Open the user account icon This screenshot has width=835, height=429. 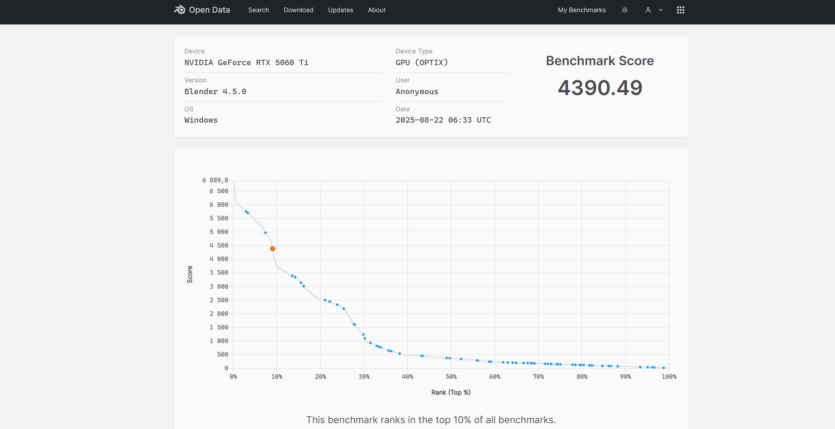(648, 10)
